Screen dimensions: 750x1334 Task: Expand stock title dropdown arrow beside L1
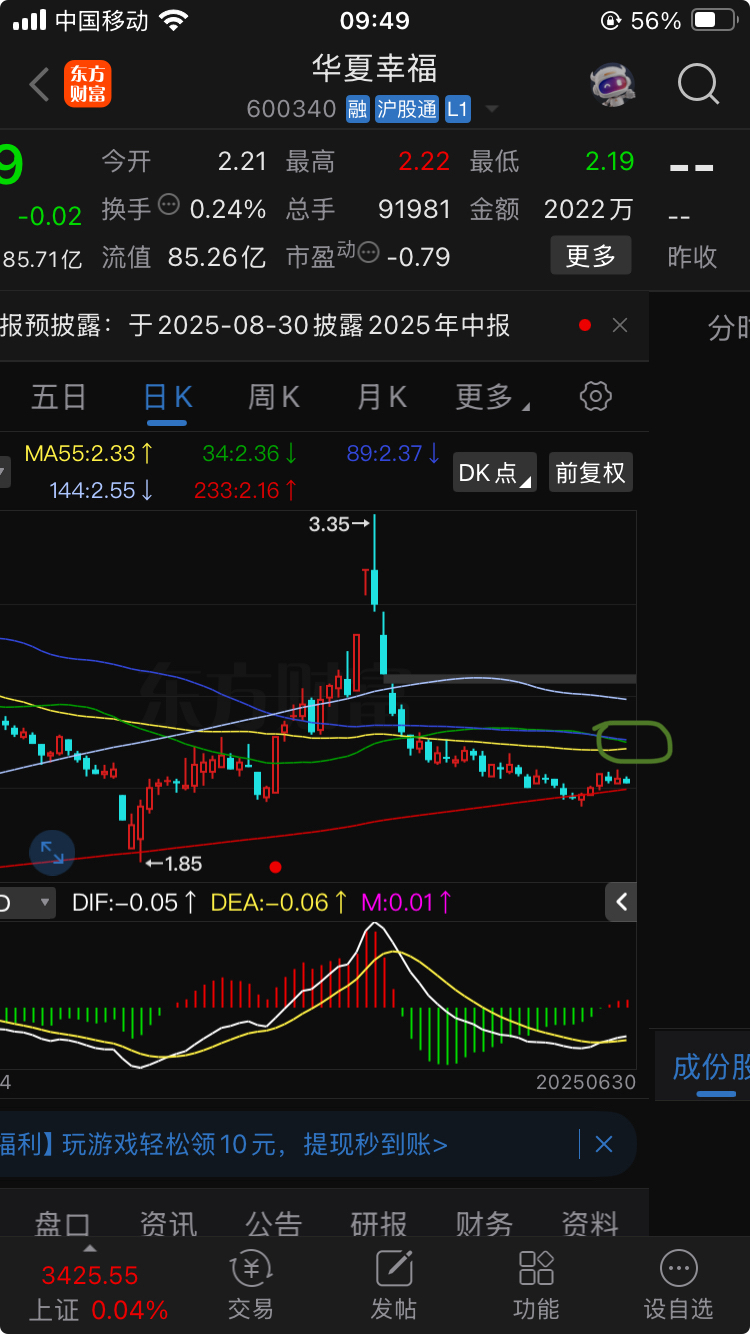pyautogui.click(x=490, y=109)
